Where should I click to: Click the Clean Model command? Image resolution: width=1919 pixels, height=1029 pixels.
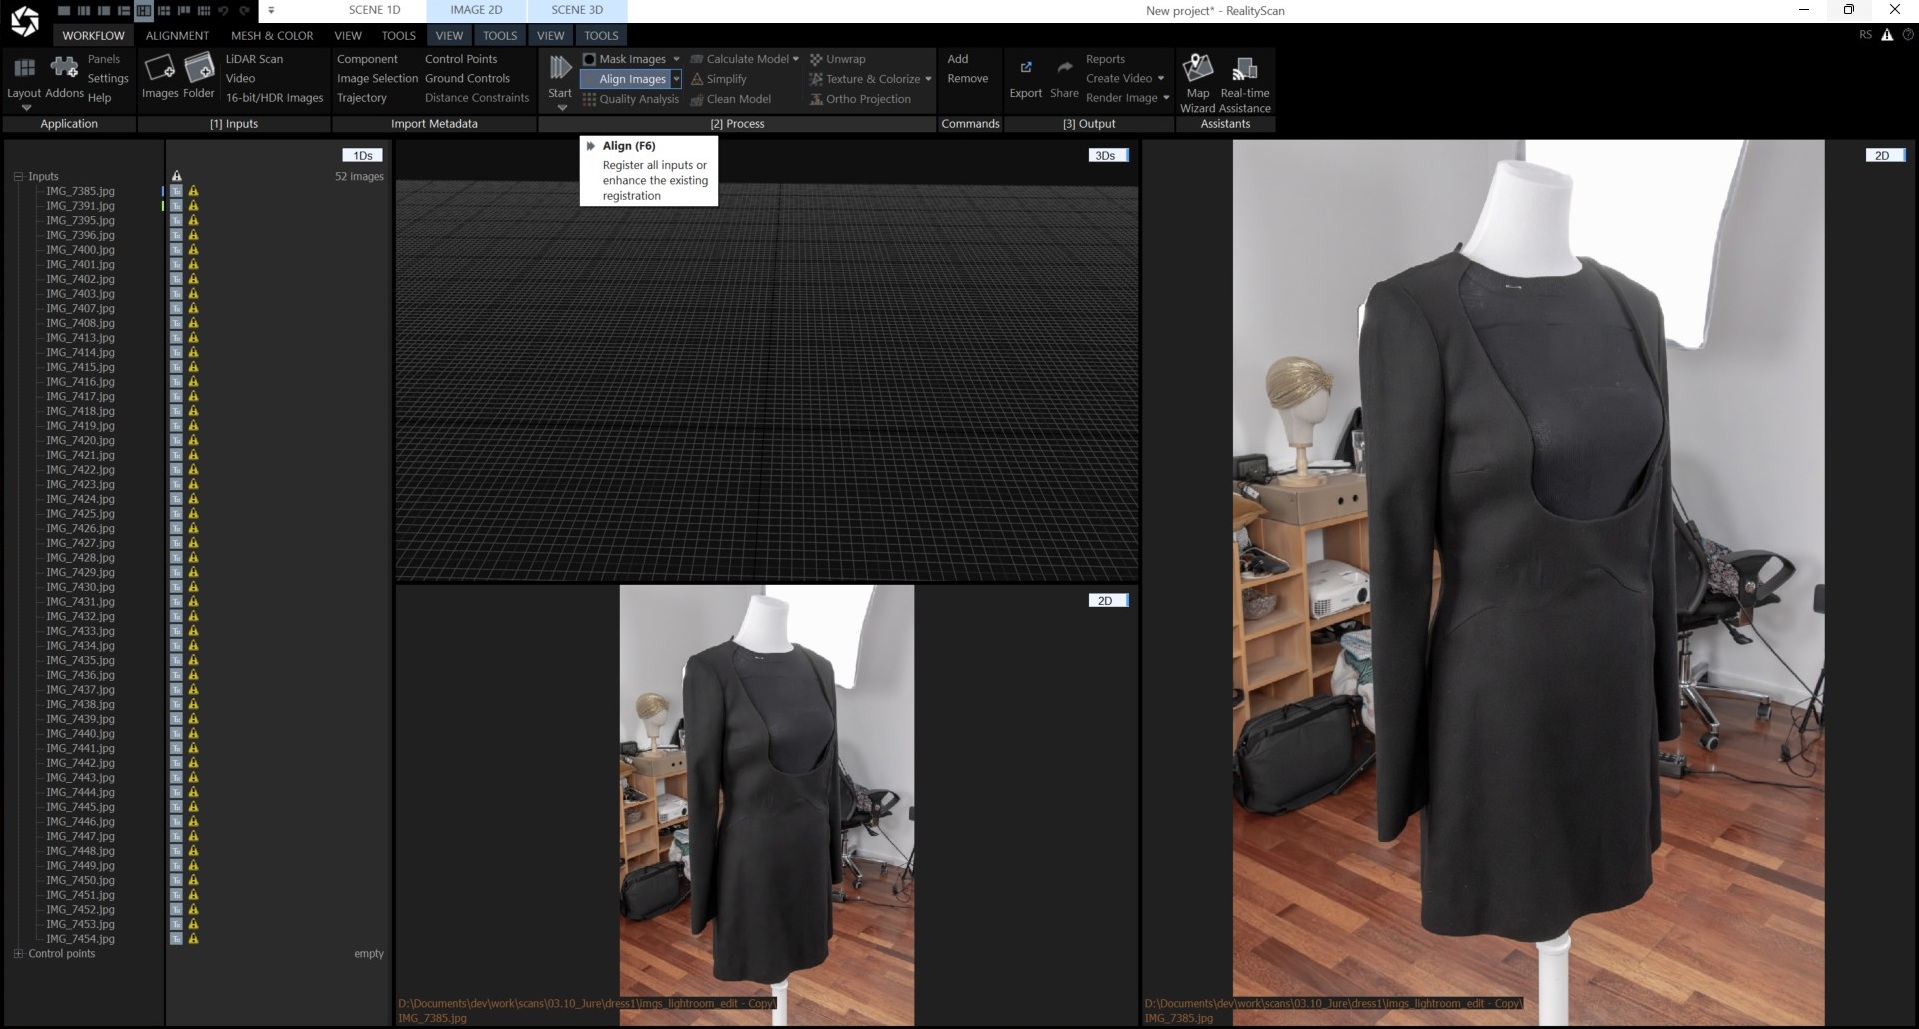pos(738,99)
